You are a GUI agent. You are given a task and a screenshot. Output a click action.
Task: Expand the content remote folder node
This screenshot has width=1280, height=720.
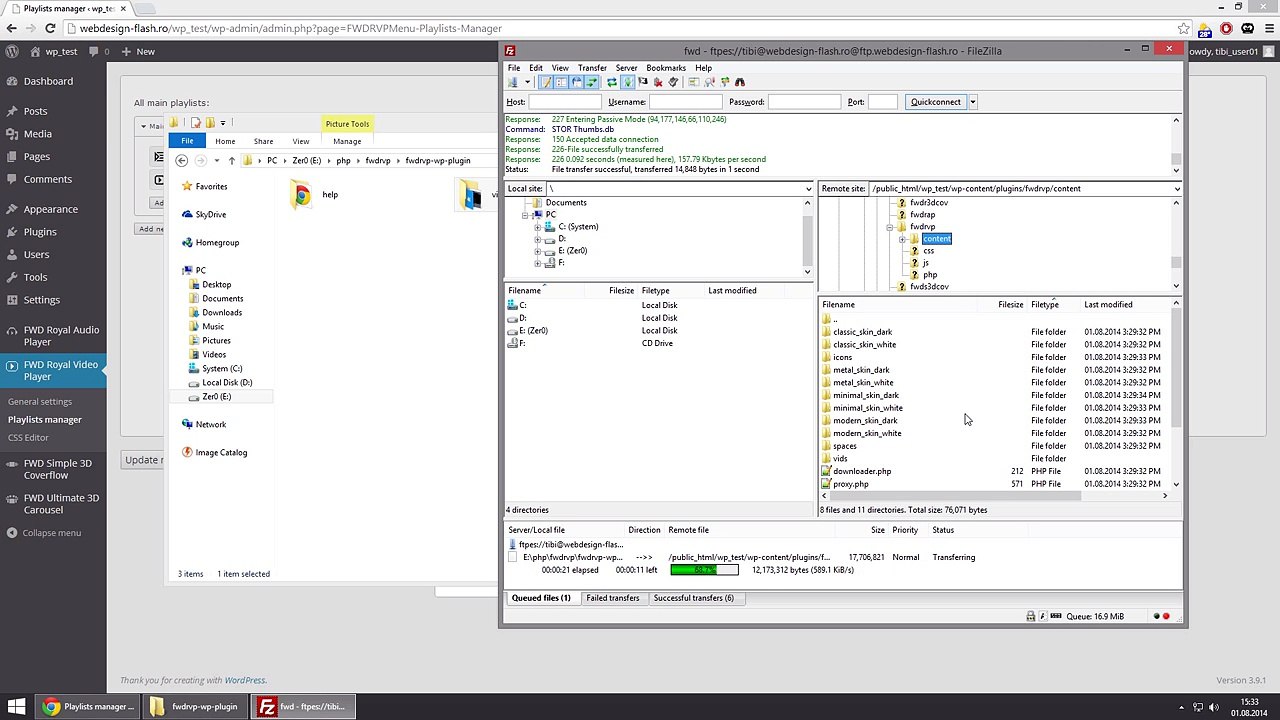(x=902, y=239)
